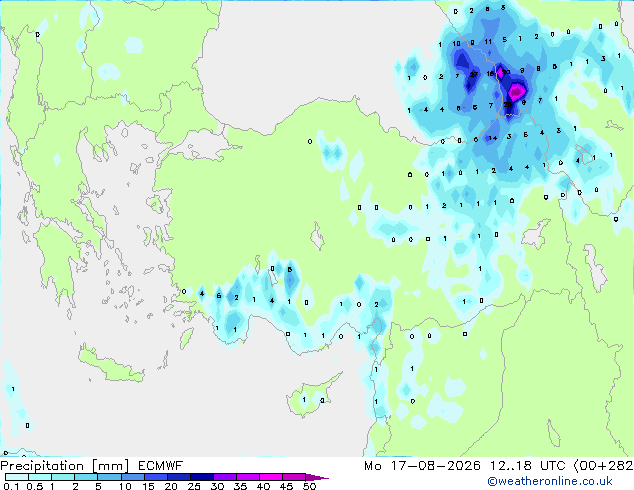
Task: Select the 2–5 mm legend color box
Action: 86,477
